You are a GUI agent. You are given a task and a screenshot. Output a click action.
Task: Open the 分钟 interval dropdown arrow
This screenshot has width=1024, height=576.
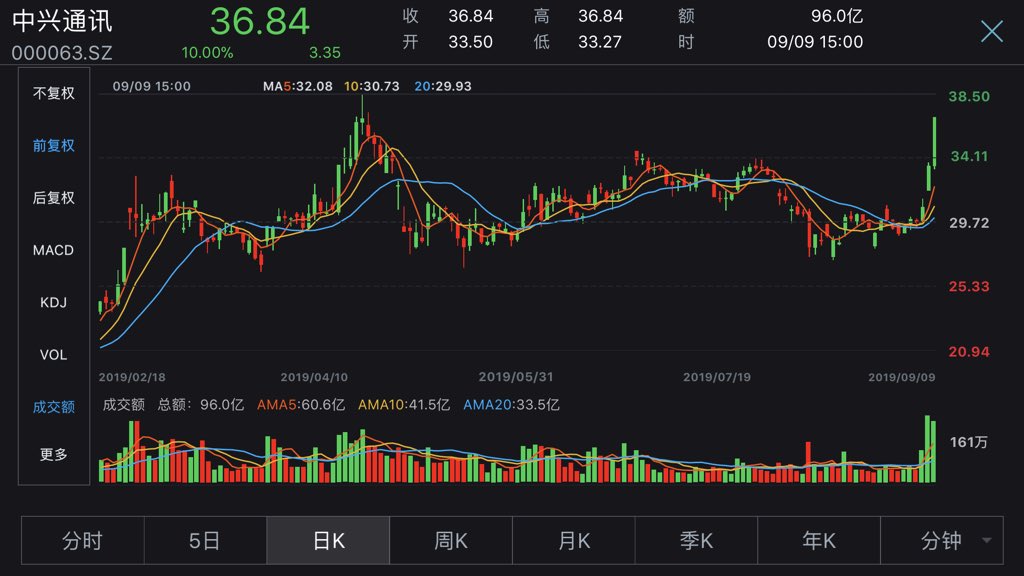(x=987, y=540)
